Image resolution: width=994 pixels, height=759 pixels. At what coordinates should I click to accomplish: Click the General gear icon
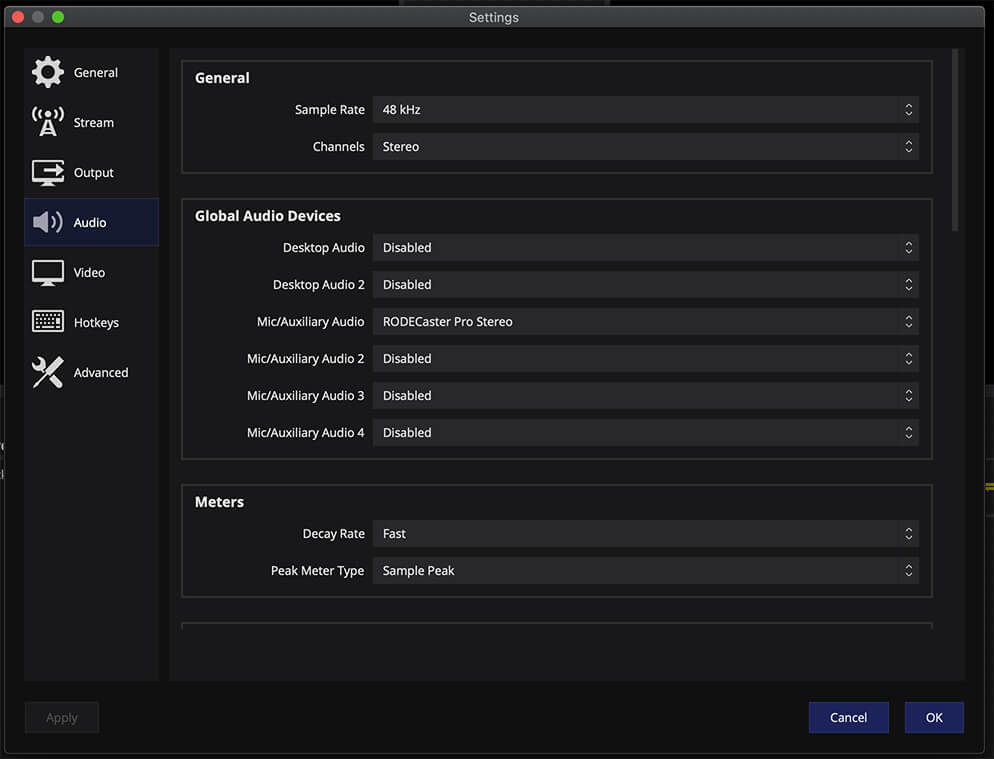click(48, 72)
